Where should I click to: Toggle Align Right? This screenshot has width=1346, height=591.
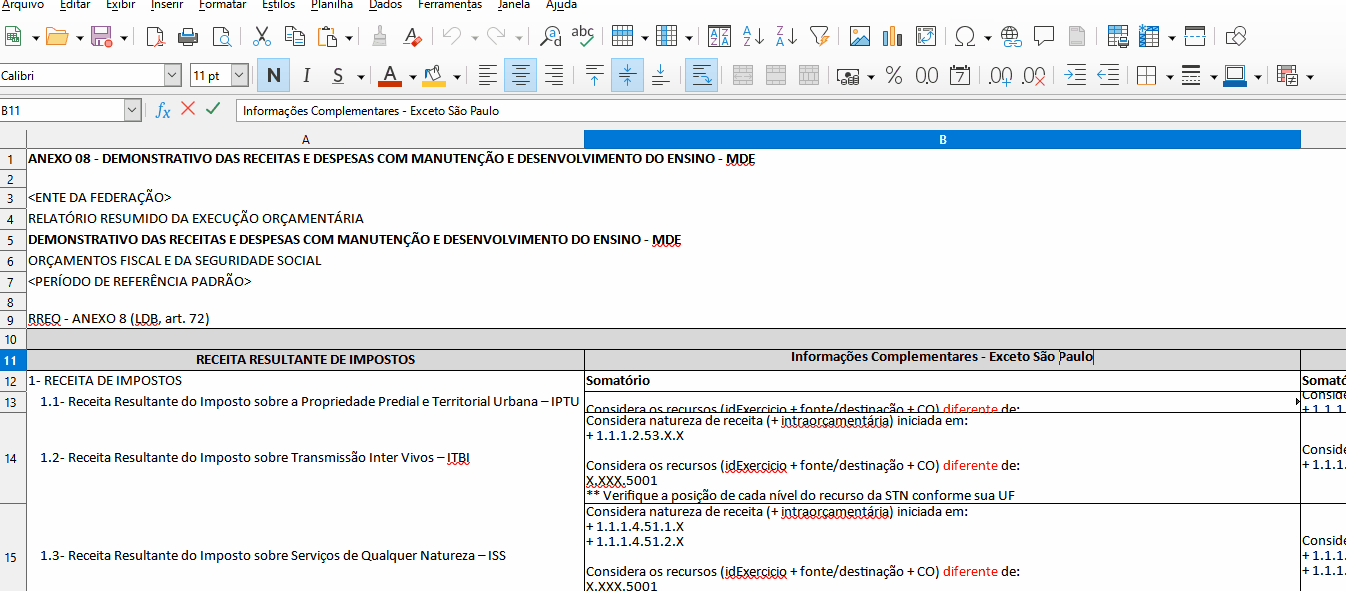553,76
